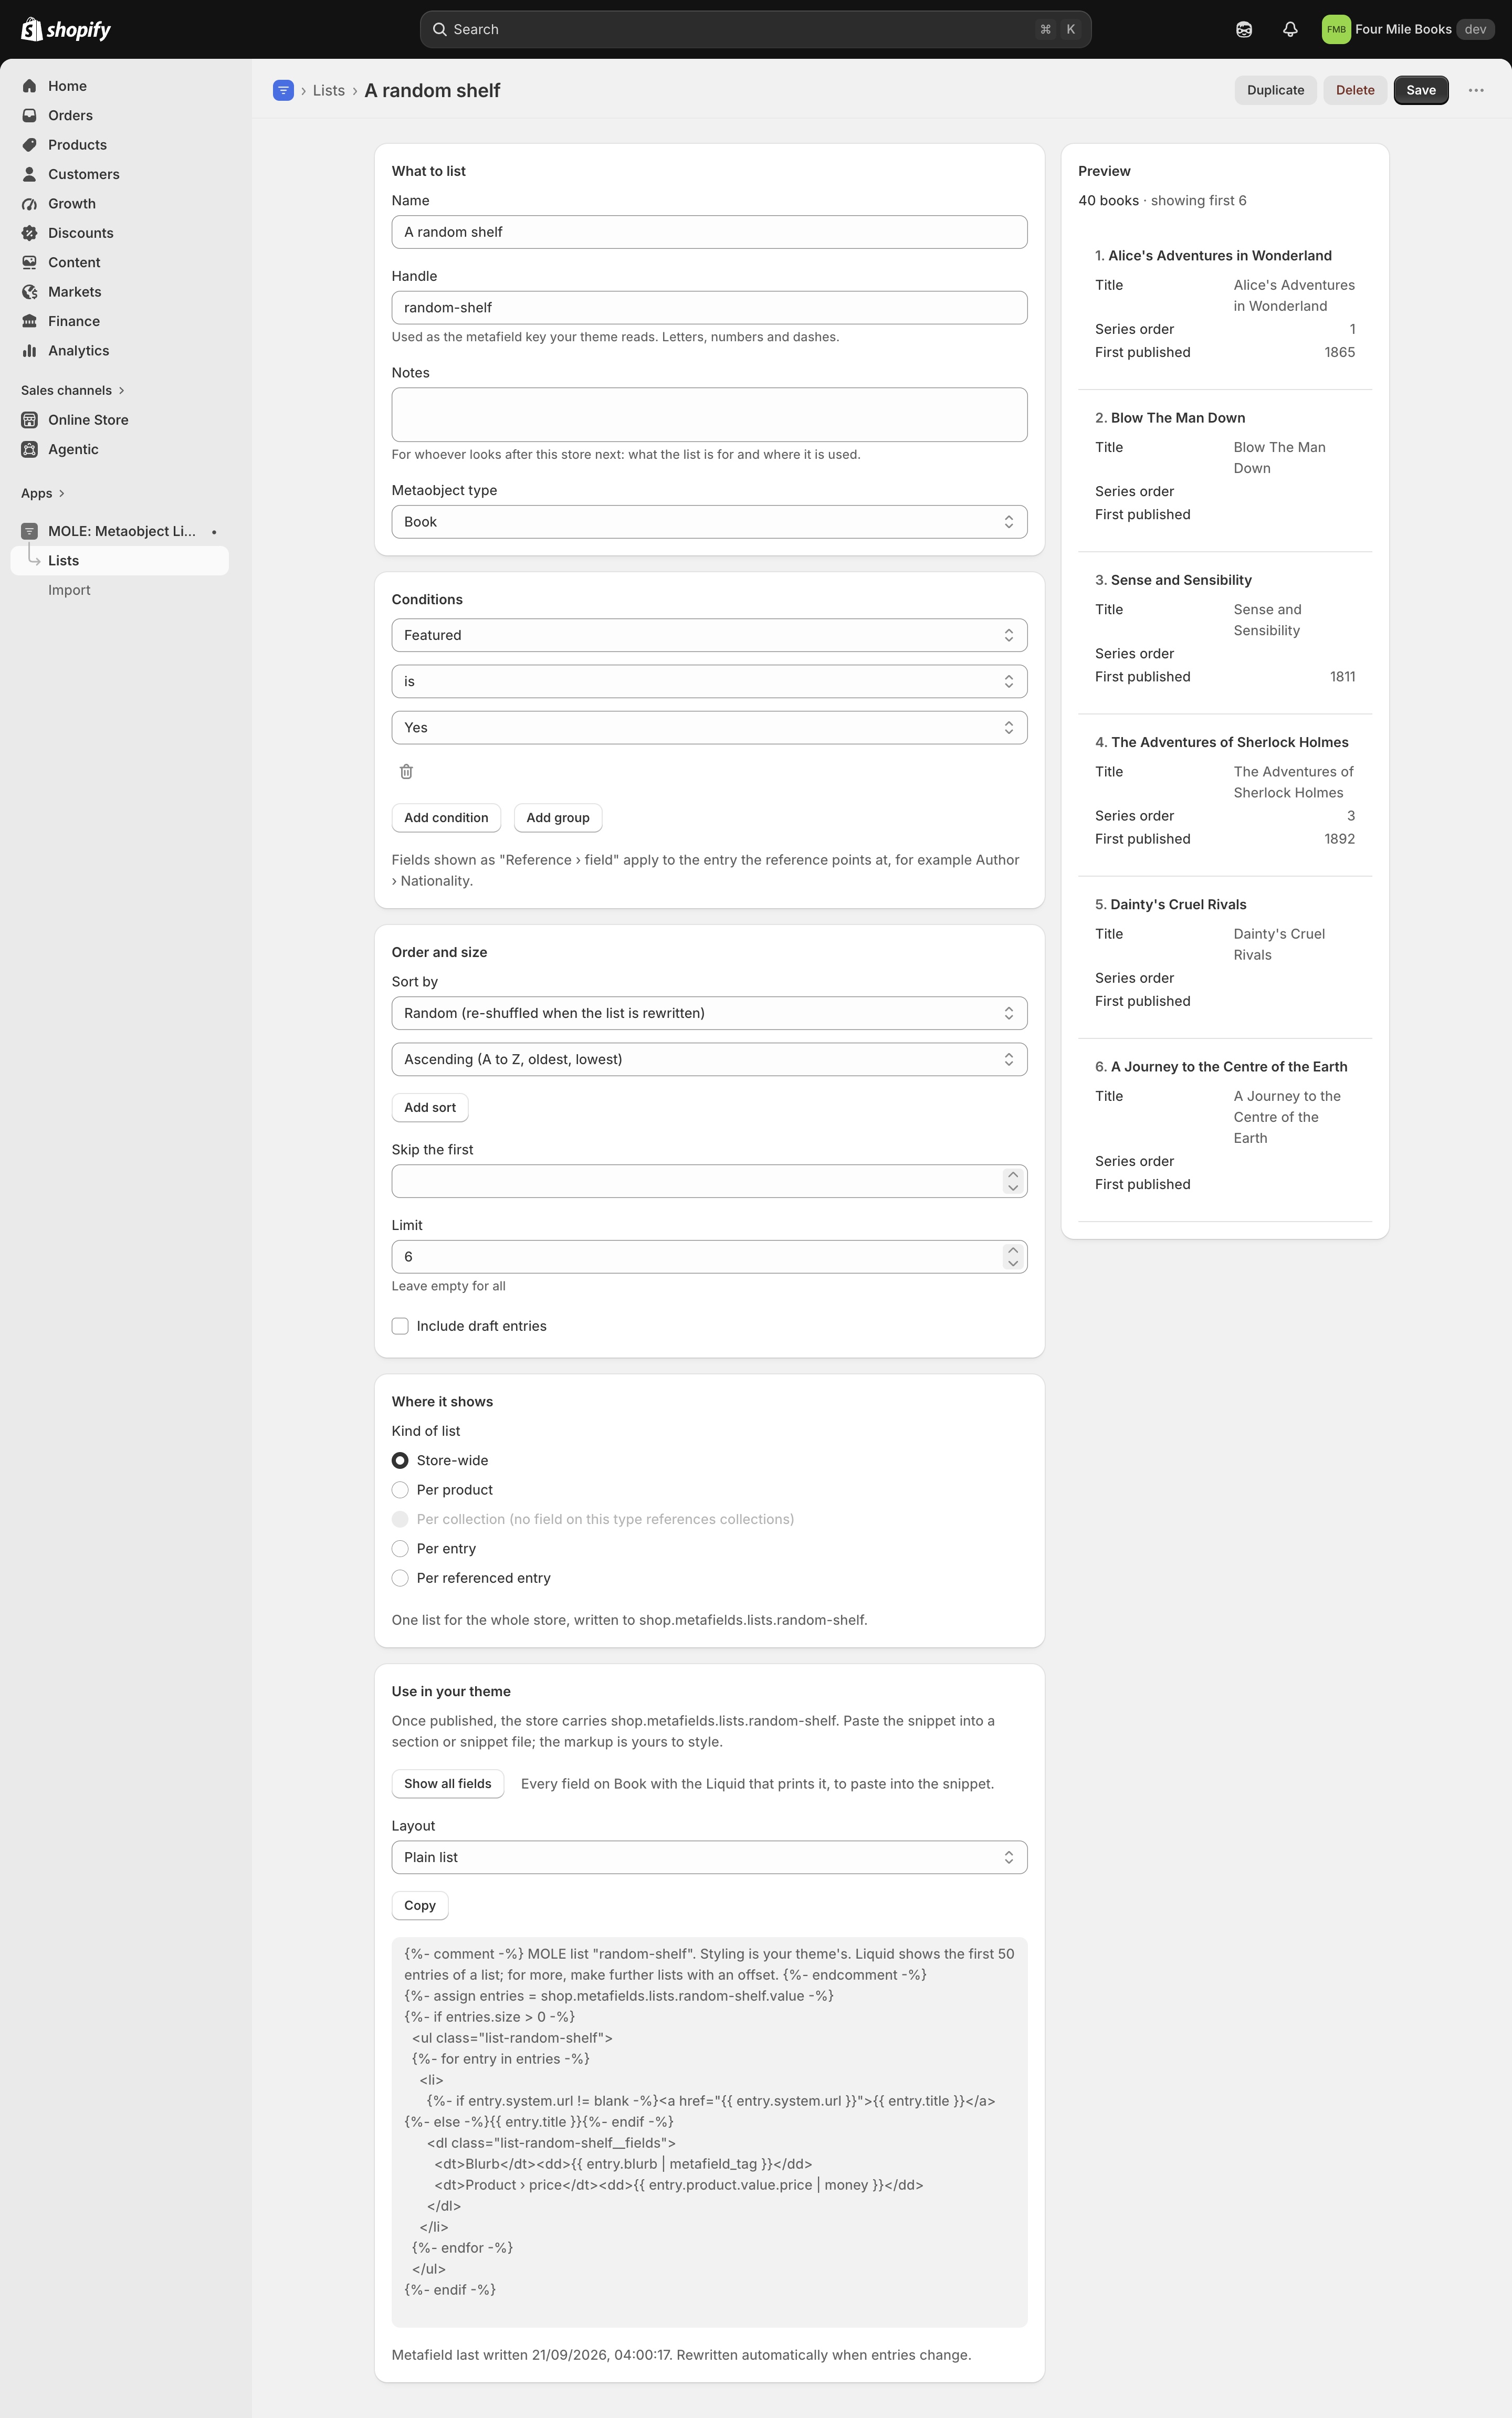Open the notifications bell
Viewport: 1512px width, 2418px height.
tap(1290, 29)
